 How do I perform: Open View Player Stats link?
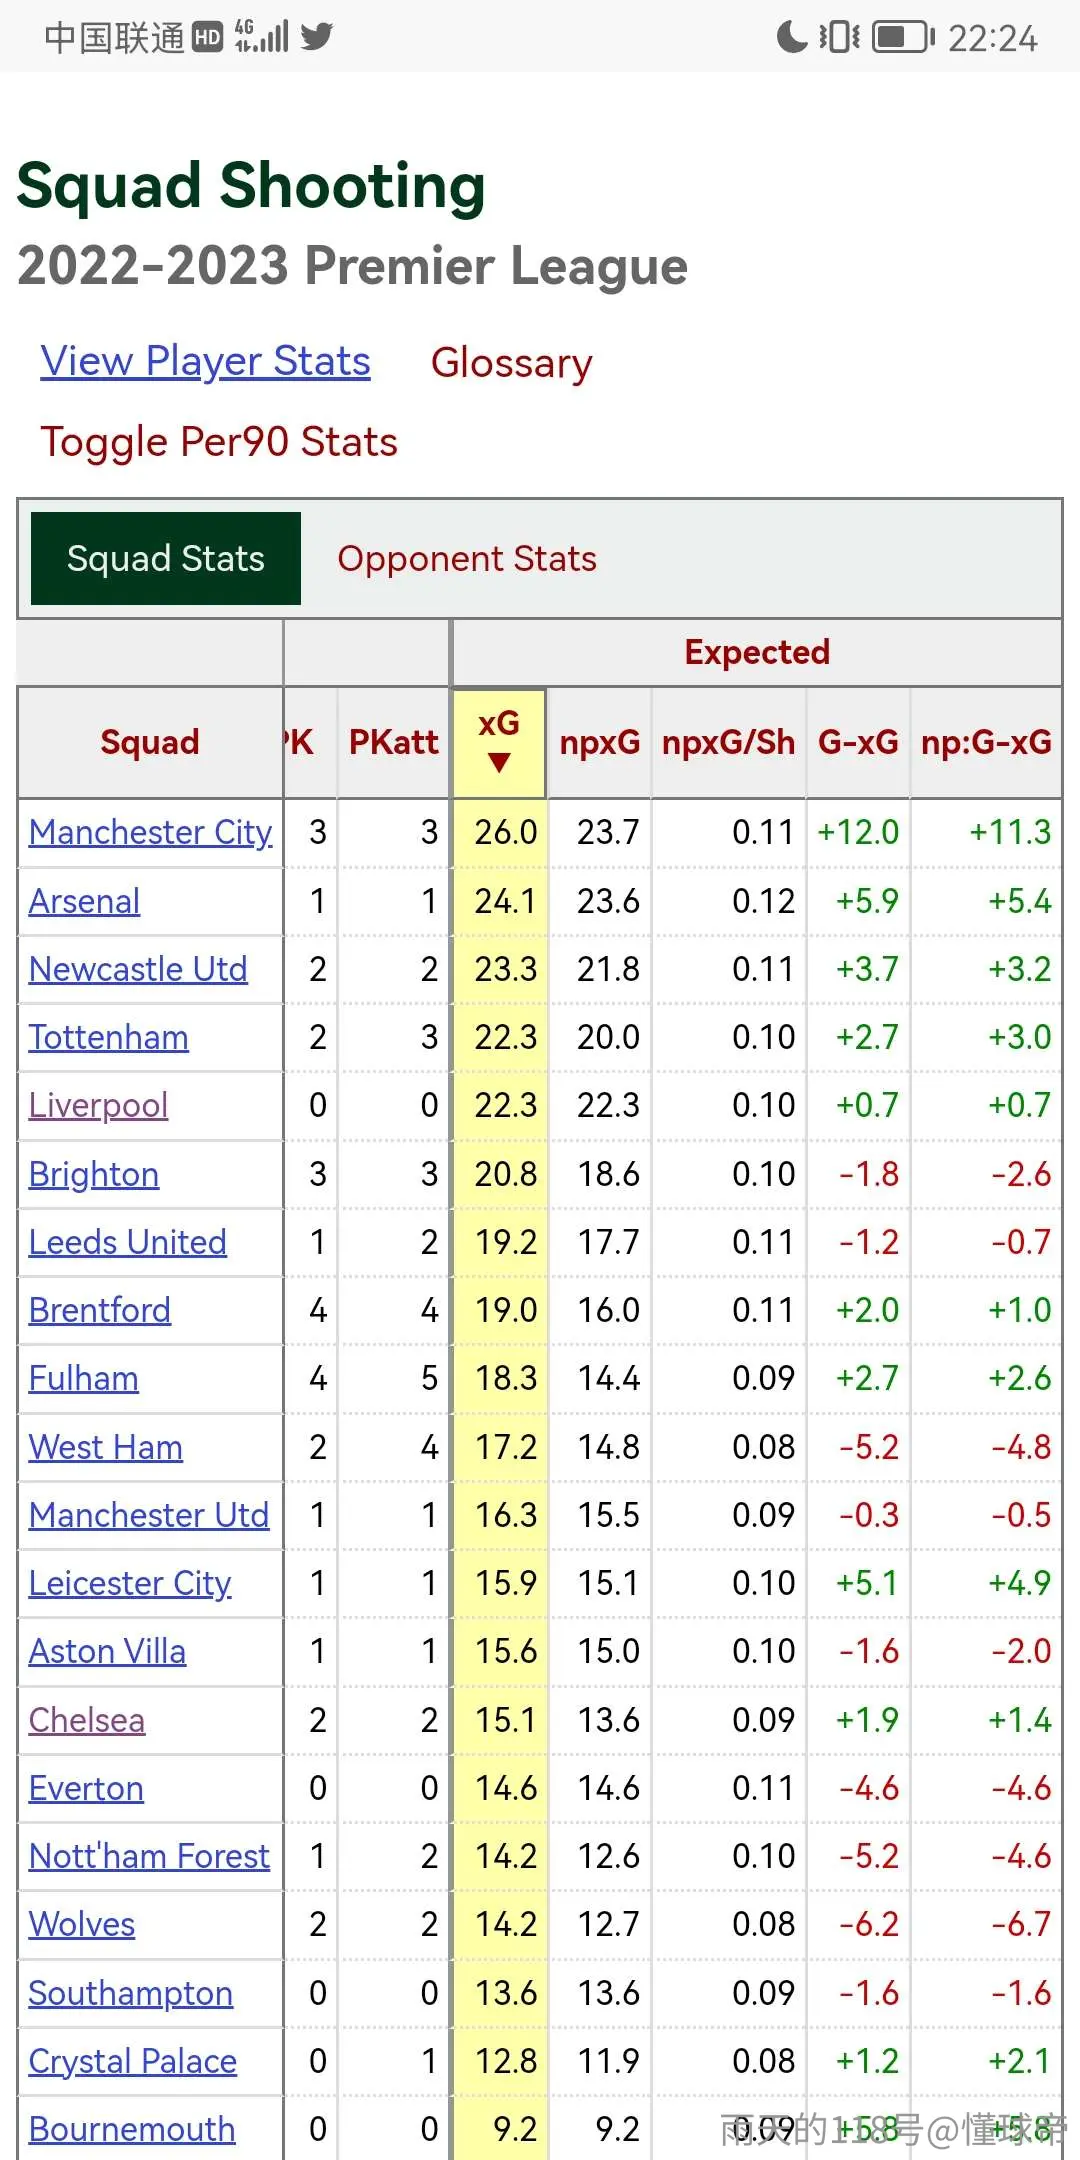(206, 362)
